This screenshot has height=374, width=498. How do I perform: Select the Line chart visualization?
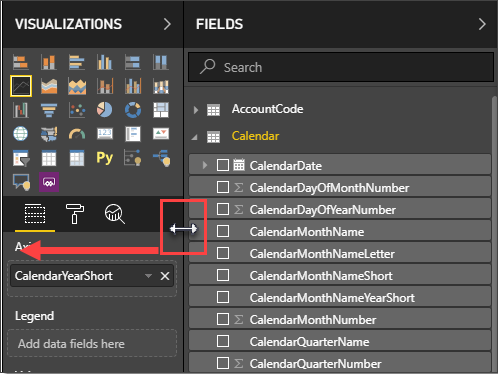(21, 86)
